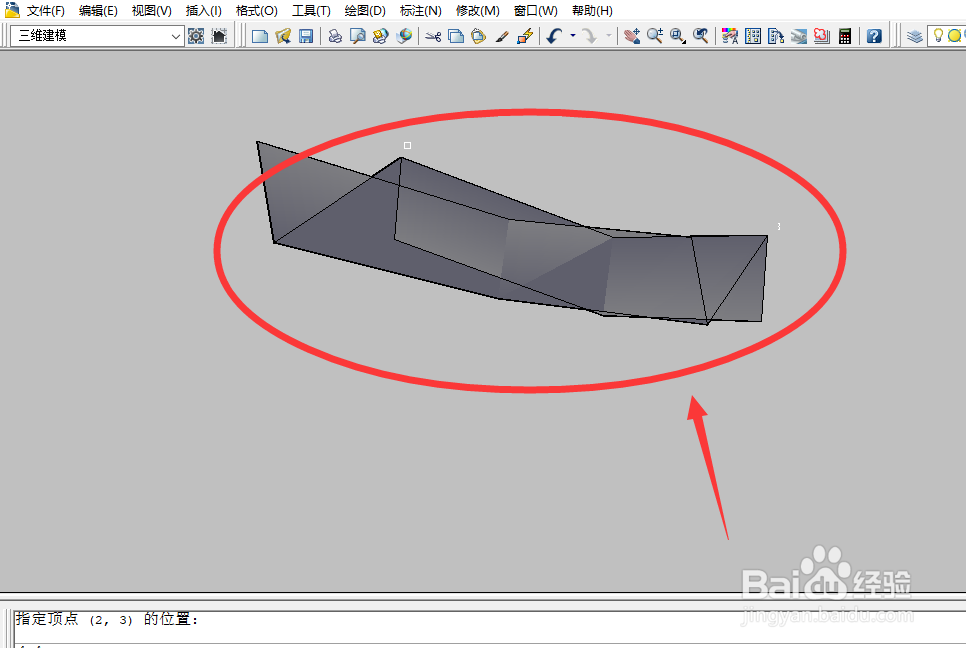Click the document icon beside the File menu
This screenshot has height=648, width=966.
pos(12,9)
